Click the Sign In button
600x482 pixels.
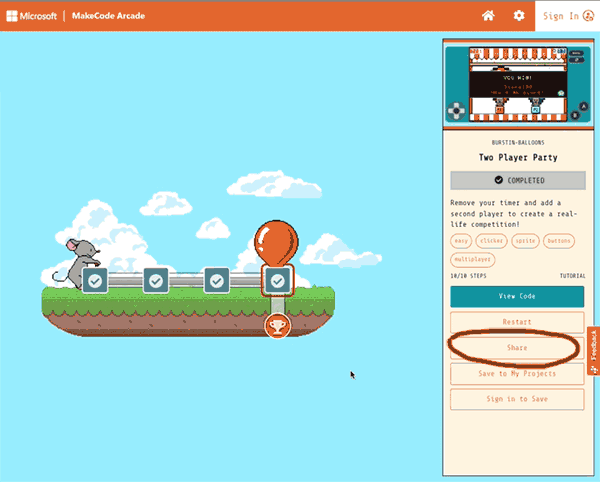point(567,16)
